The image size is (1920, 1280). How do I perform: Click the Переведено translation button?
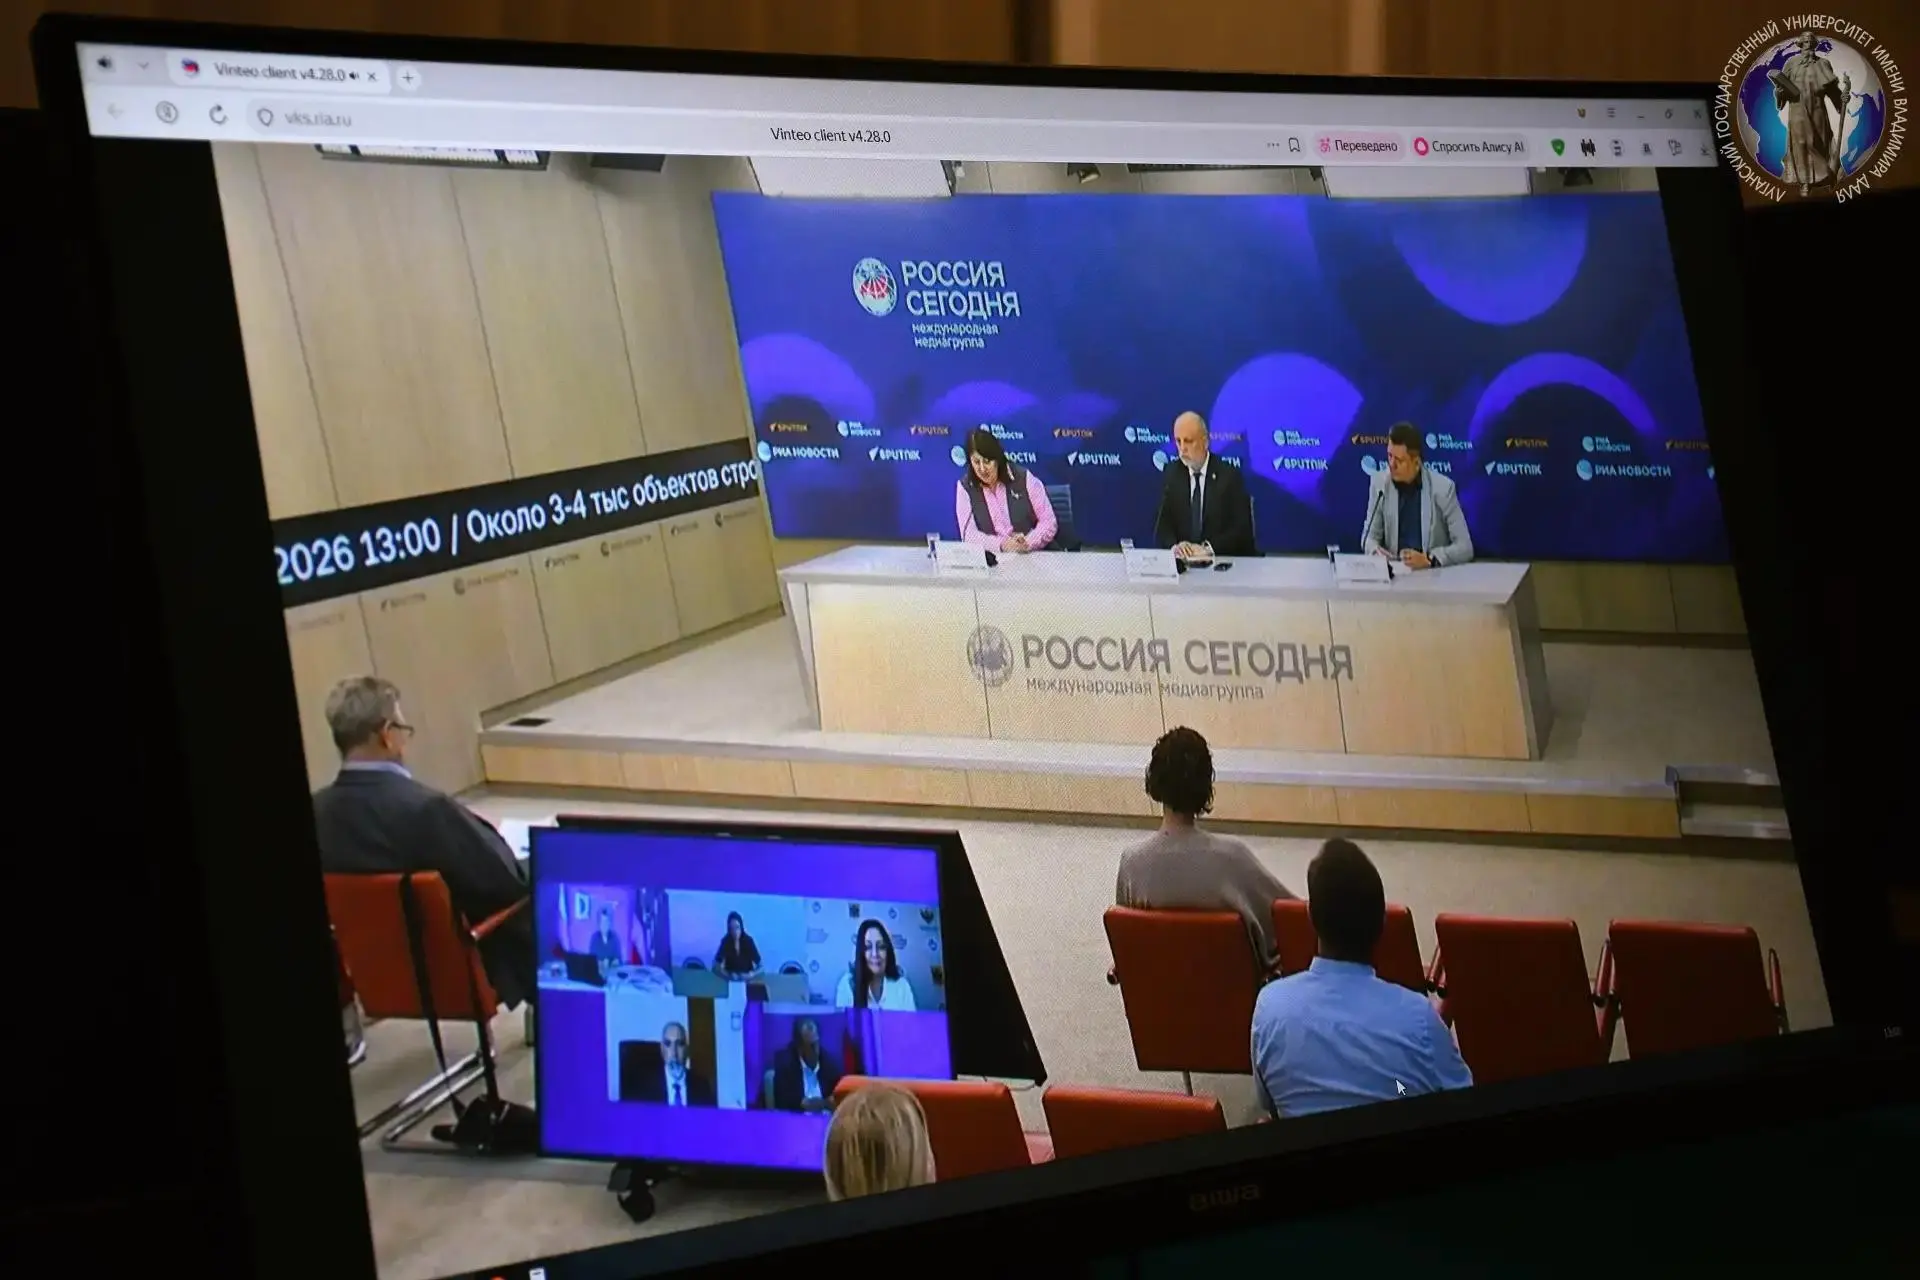(x=1357, y=146)
